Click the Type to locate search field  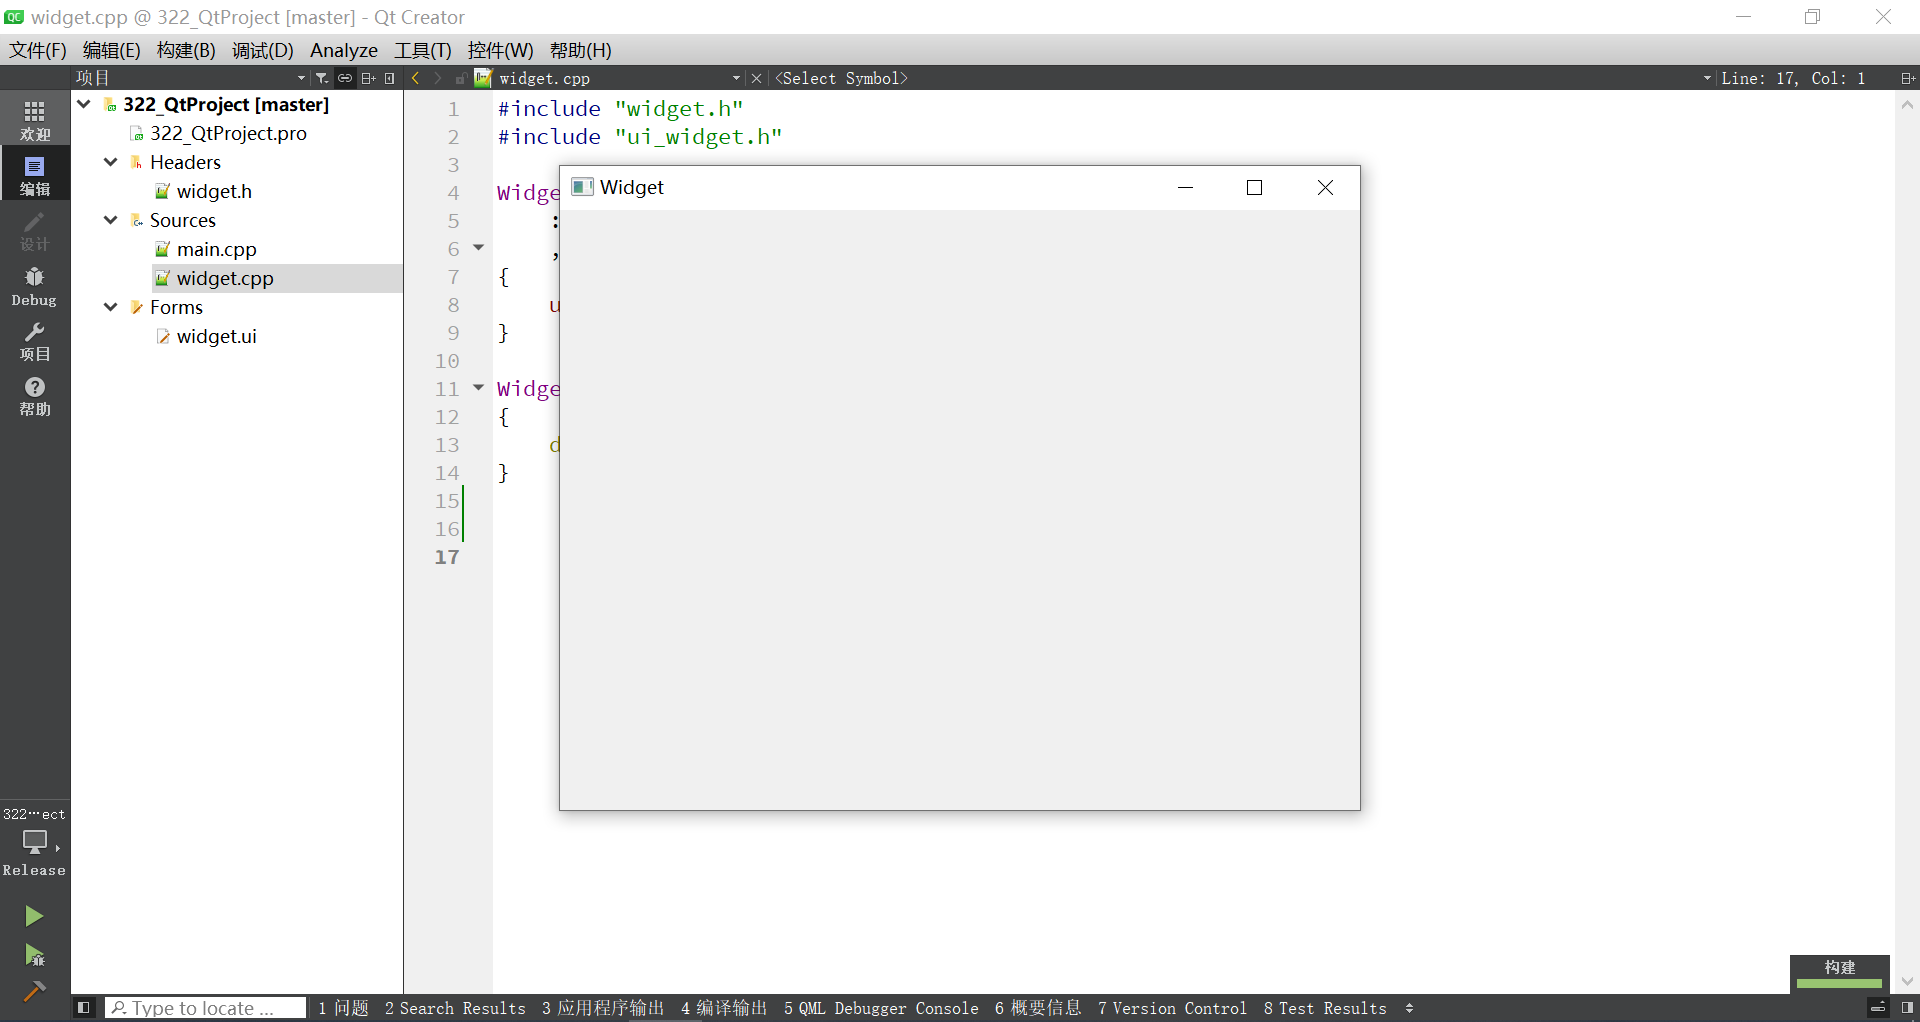coord(205,1008)
